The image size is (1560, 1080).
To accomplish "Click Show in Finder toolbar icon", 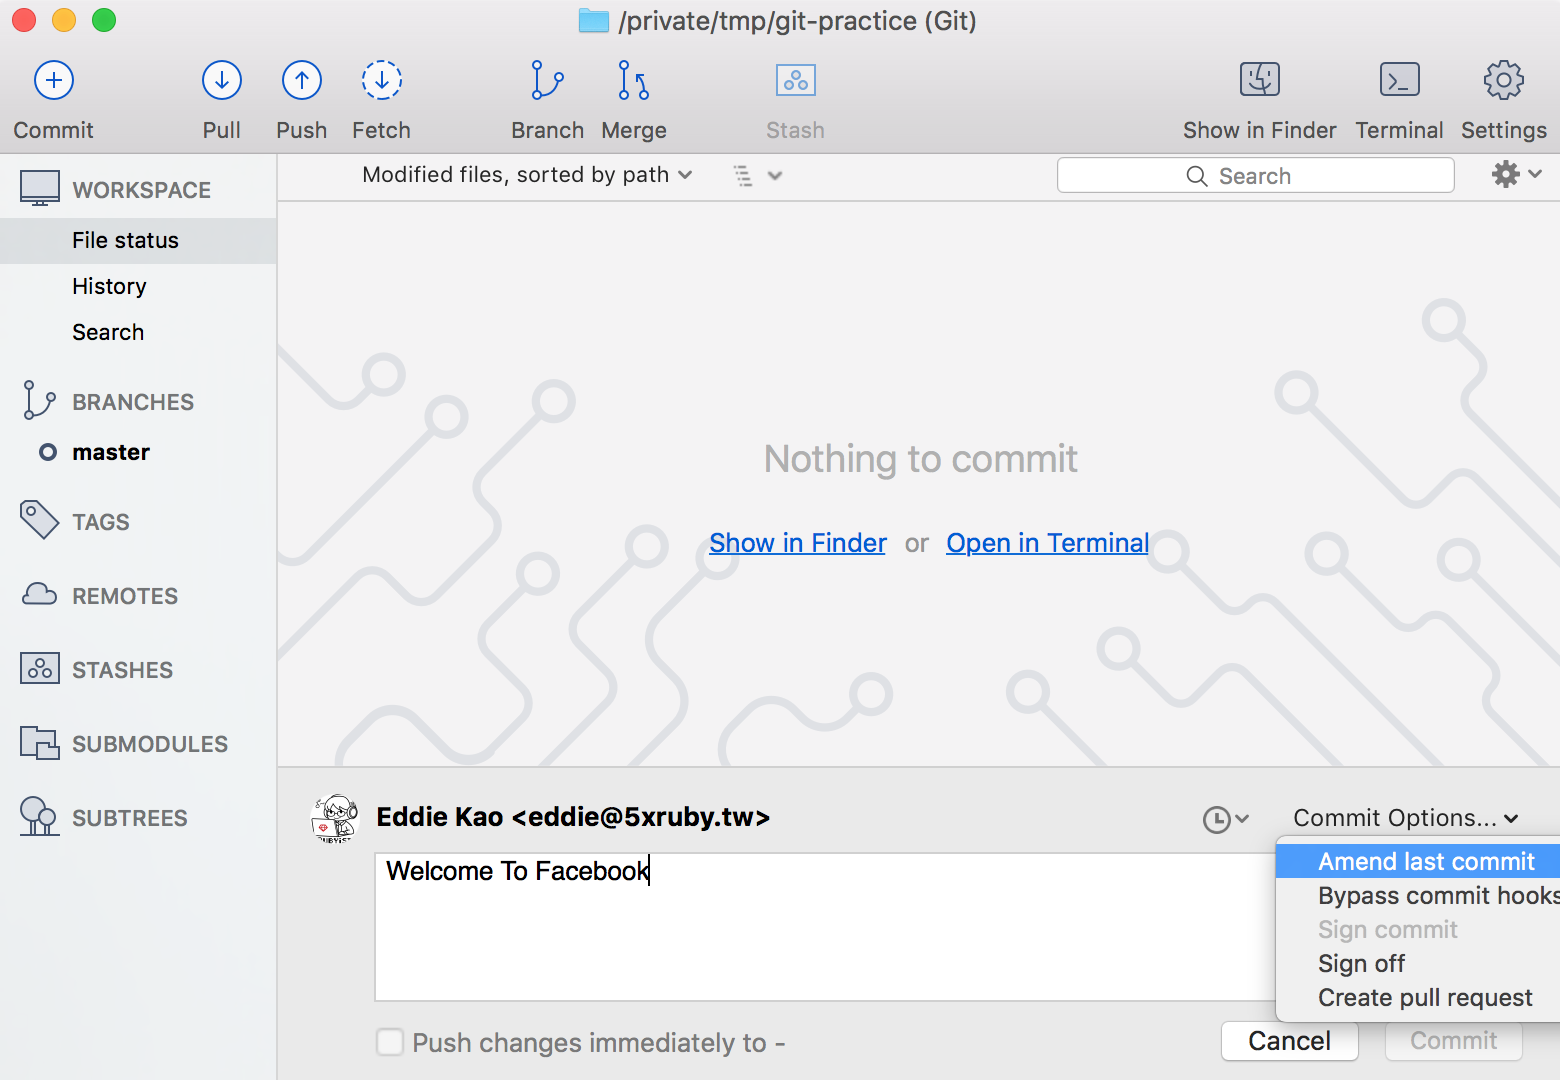I will point(1259,81).
